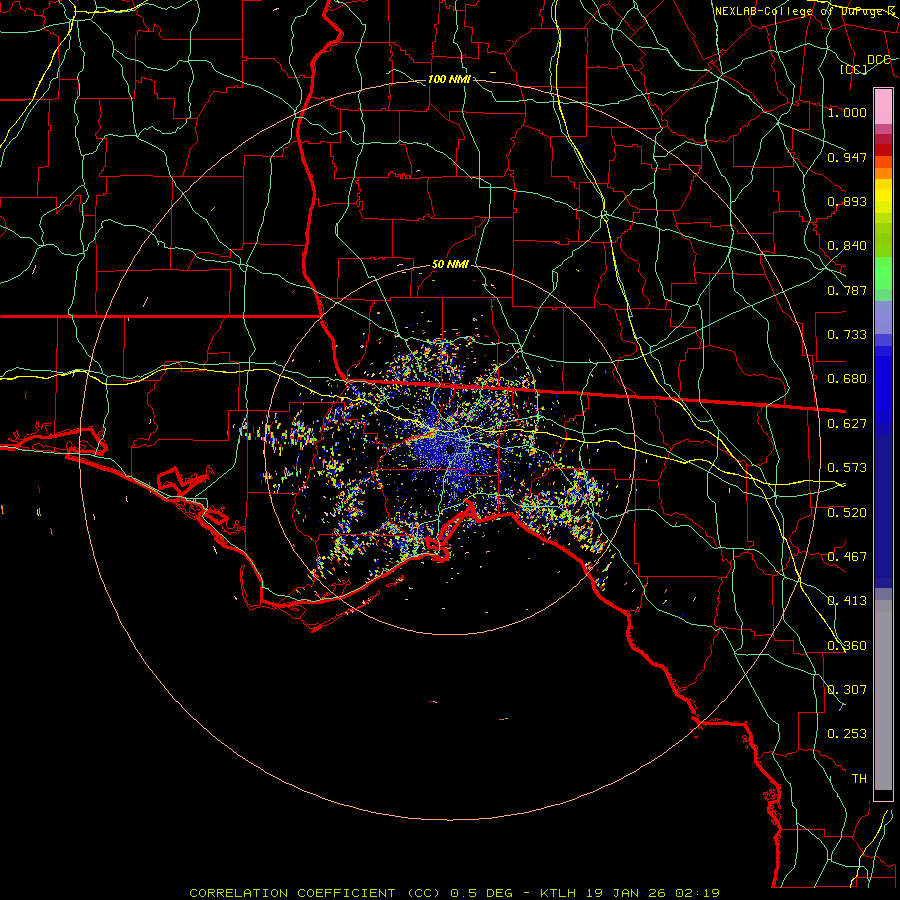Click the TH threshold label
Viewport: 900px width, 900px height.
(x=859, y=779)
